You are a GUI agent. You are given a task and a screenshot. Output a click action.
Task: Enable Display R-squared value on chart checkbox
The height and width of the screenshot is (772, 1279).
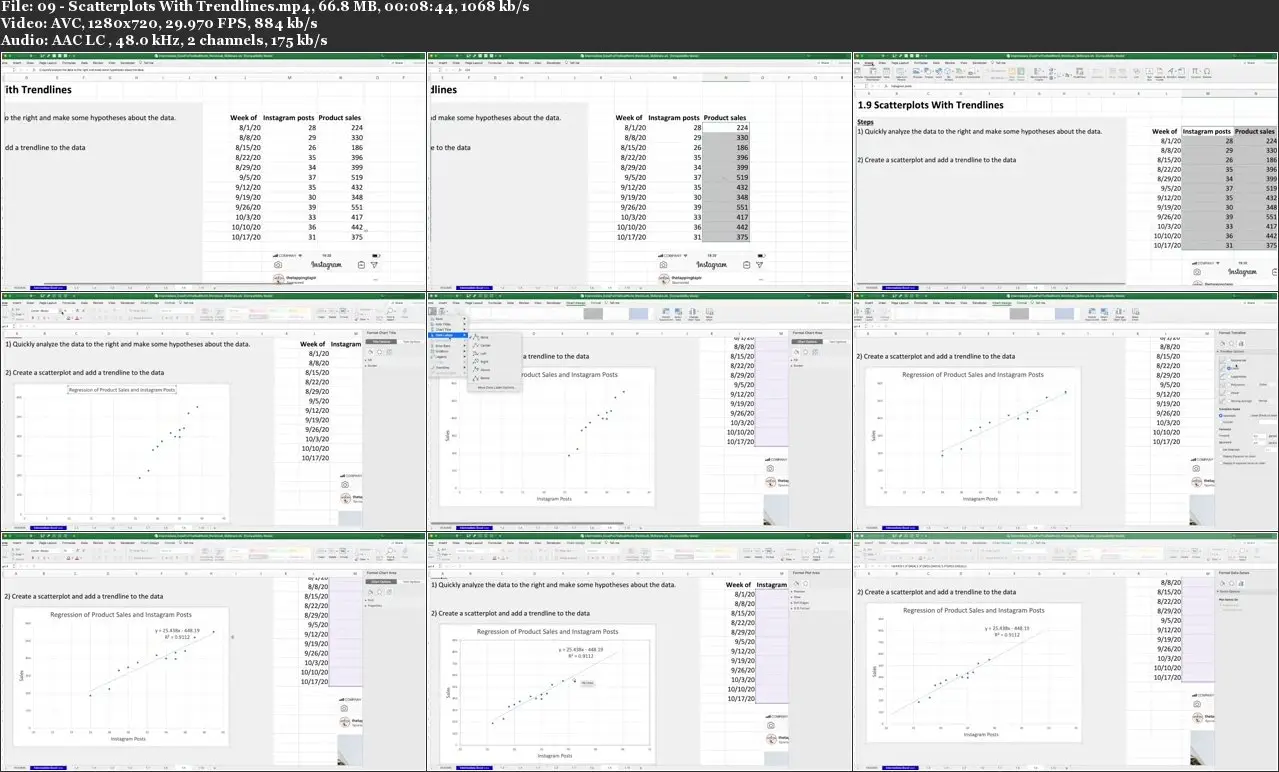tap(1221, 463)
